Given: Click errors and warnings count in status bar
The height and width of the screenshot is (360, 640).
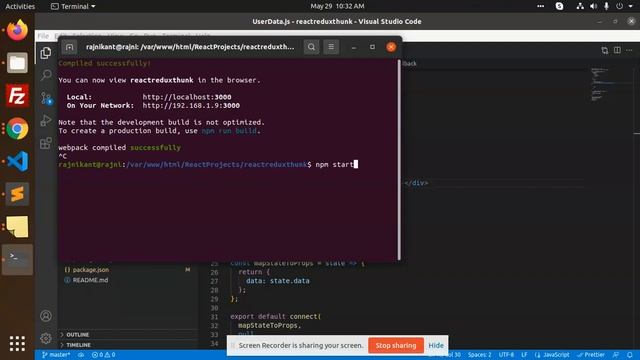Looking at the screenshot, I should point(104,355).
